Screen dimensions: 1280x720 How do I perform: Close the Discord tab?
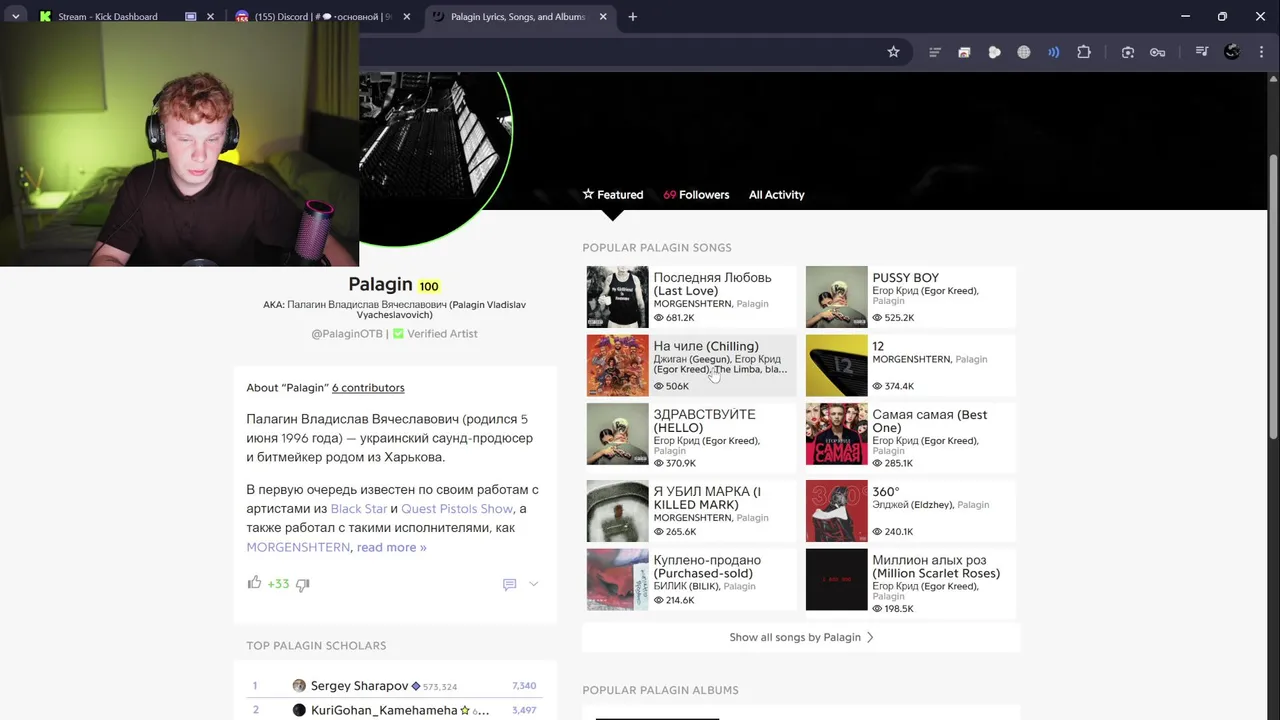pyautogui.click(x=406, y=17)
